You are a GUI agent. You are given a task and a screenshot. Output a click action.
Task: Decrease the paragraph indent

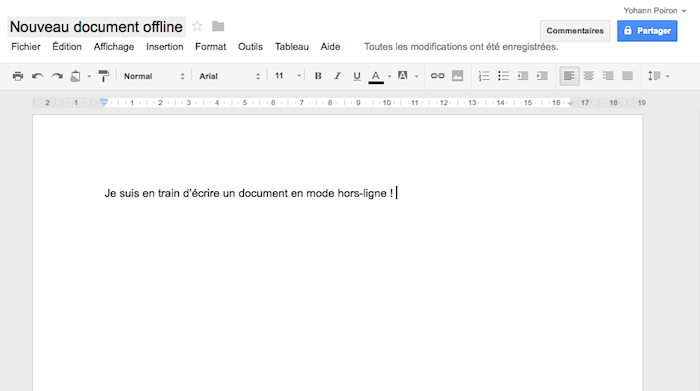point(523,76)
